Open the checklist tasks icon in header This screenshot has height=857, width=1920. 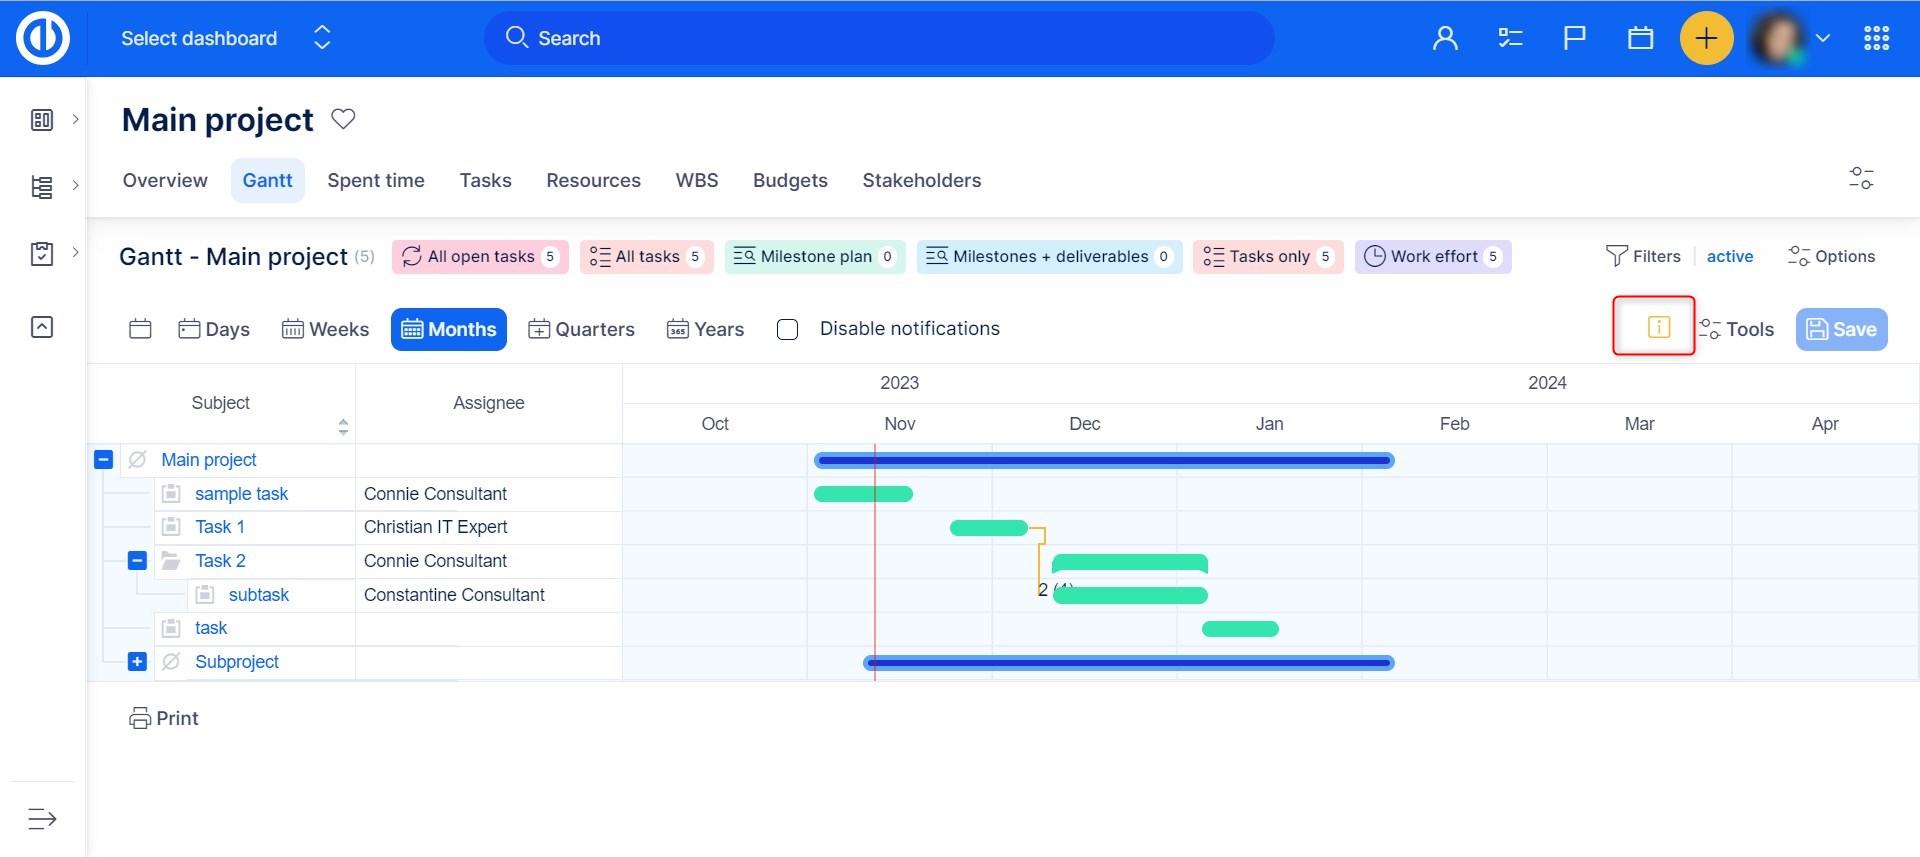click(1509, 38)
